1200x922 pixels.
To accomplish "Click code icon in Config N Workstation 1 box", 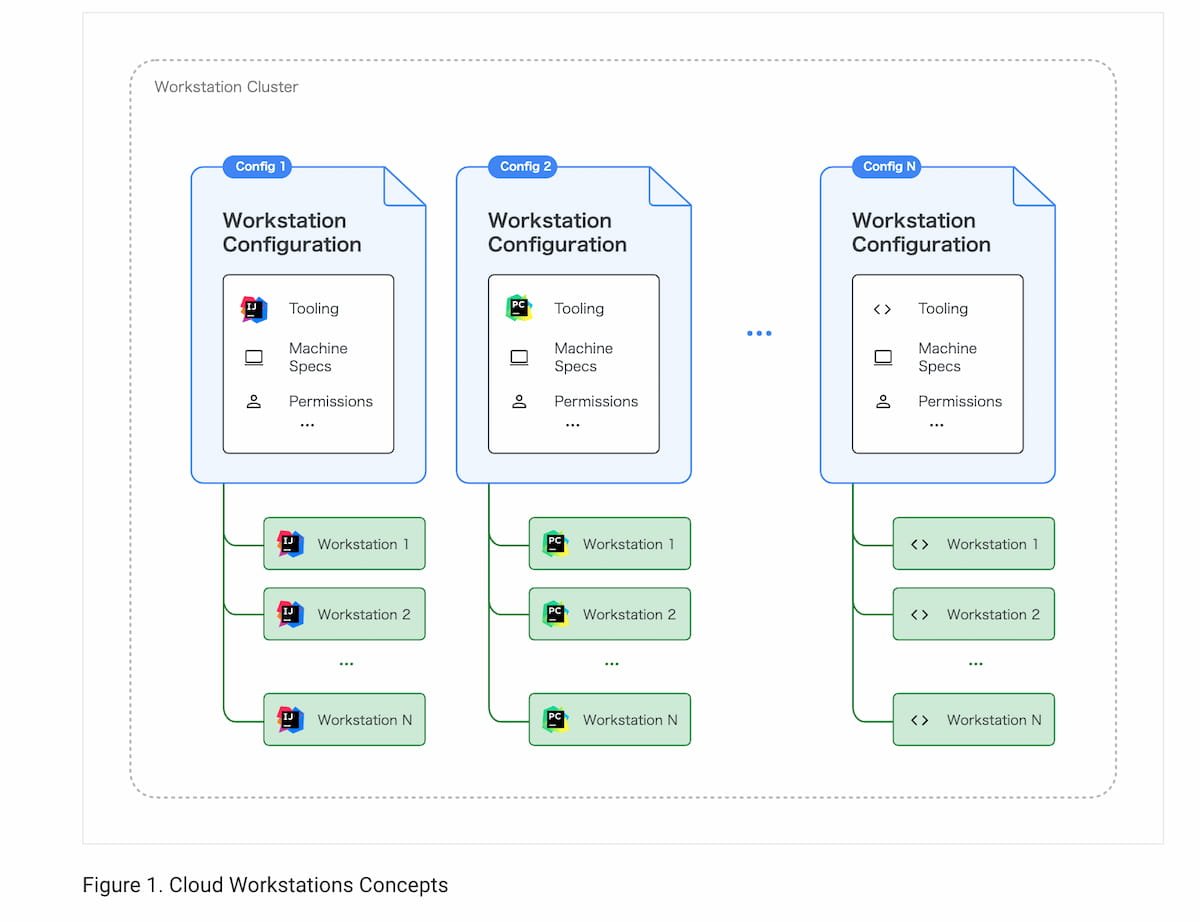I will point(920,544).
